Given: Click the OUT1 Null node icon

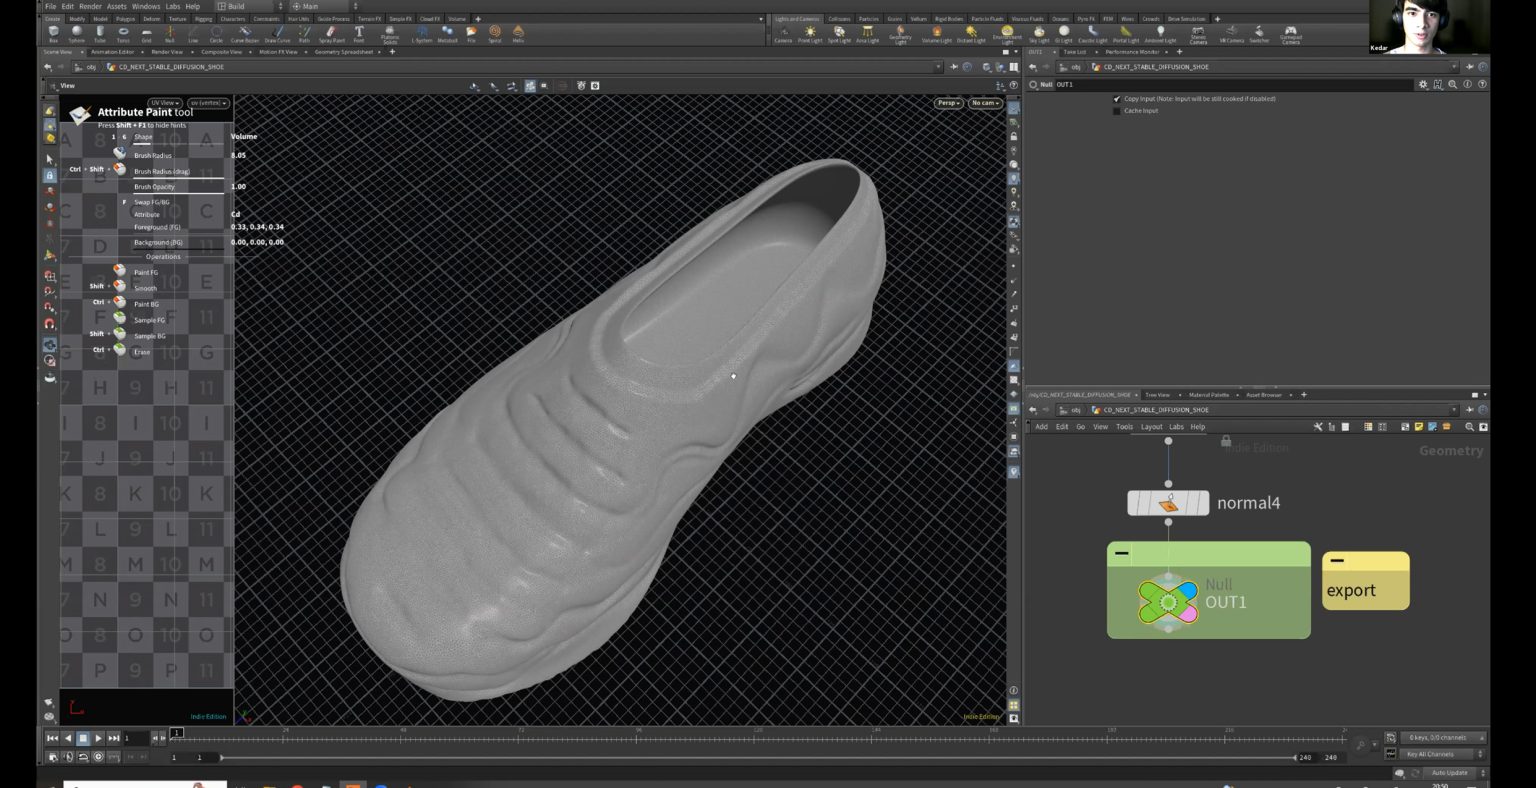Looking at the screenshot, I should click(1167, 602).
